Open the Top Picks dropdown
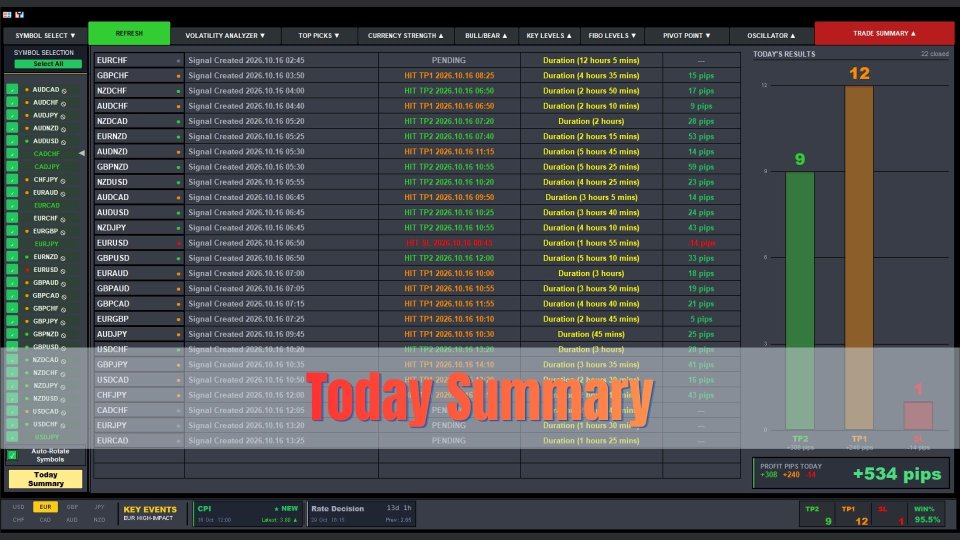960x540 pixels. coord(319,36)
